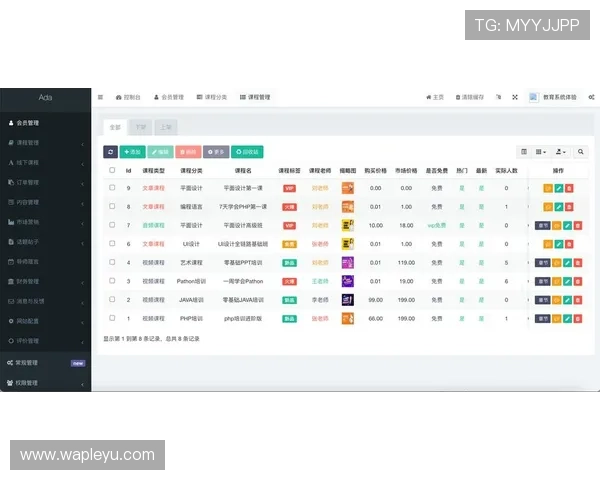Tick the checkbox for row Id 9

112,188
